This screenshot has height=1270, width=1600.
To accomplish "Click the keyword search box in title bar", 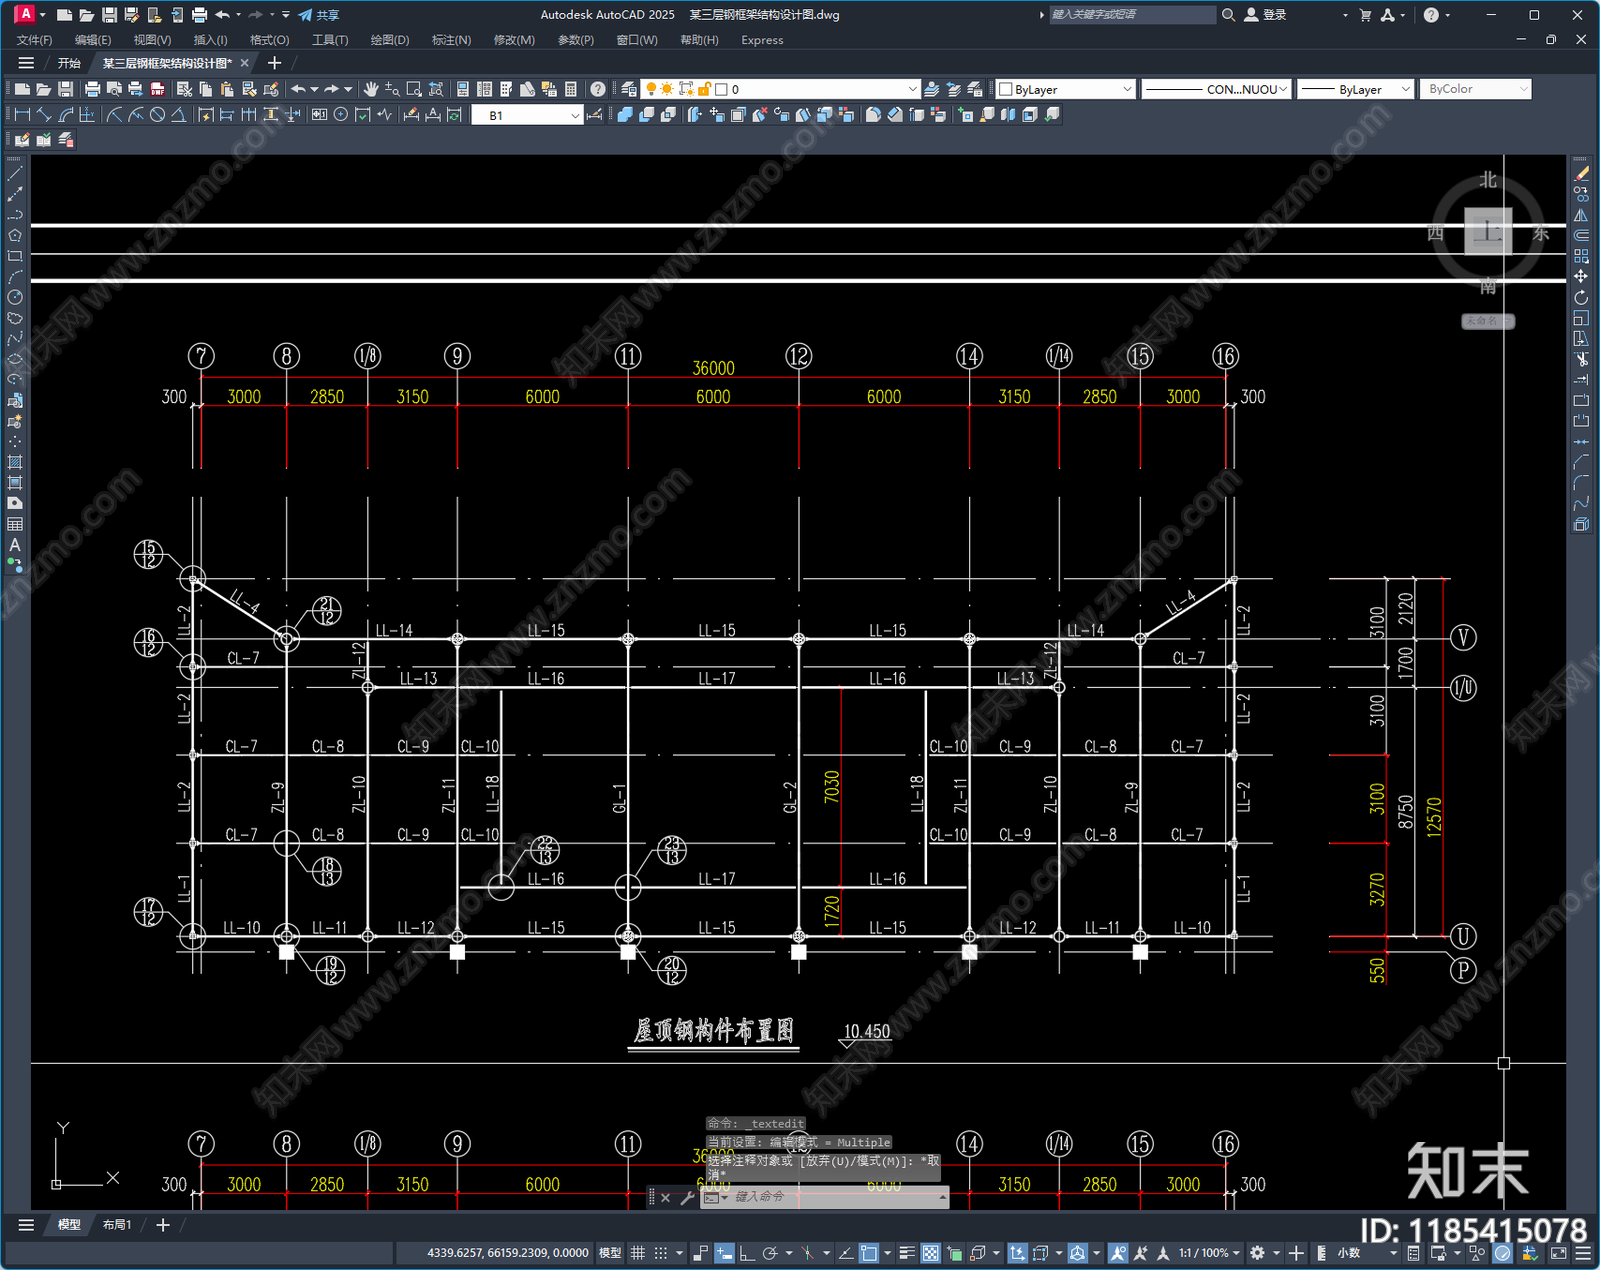I will (1131, 15).
